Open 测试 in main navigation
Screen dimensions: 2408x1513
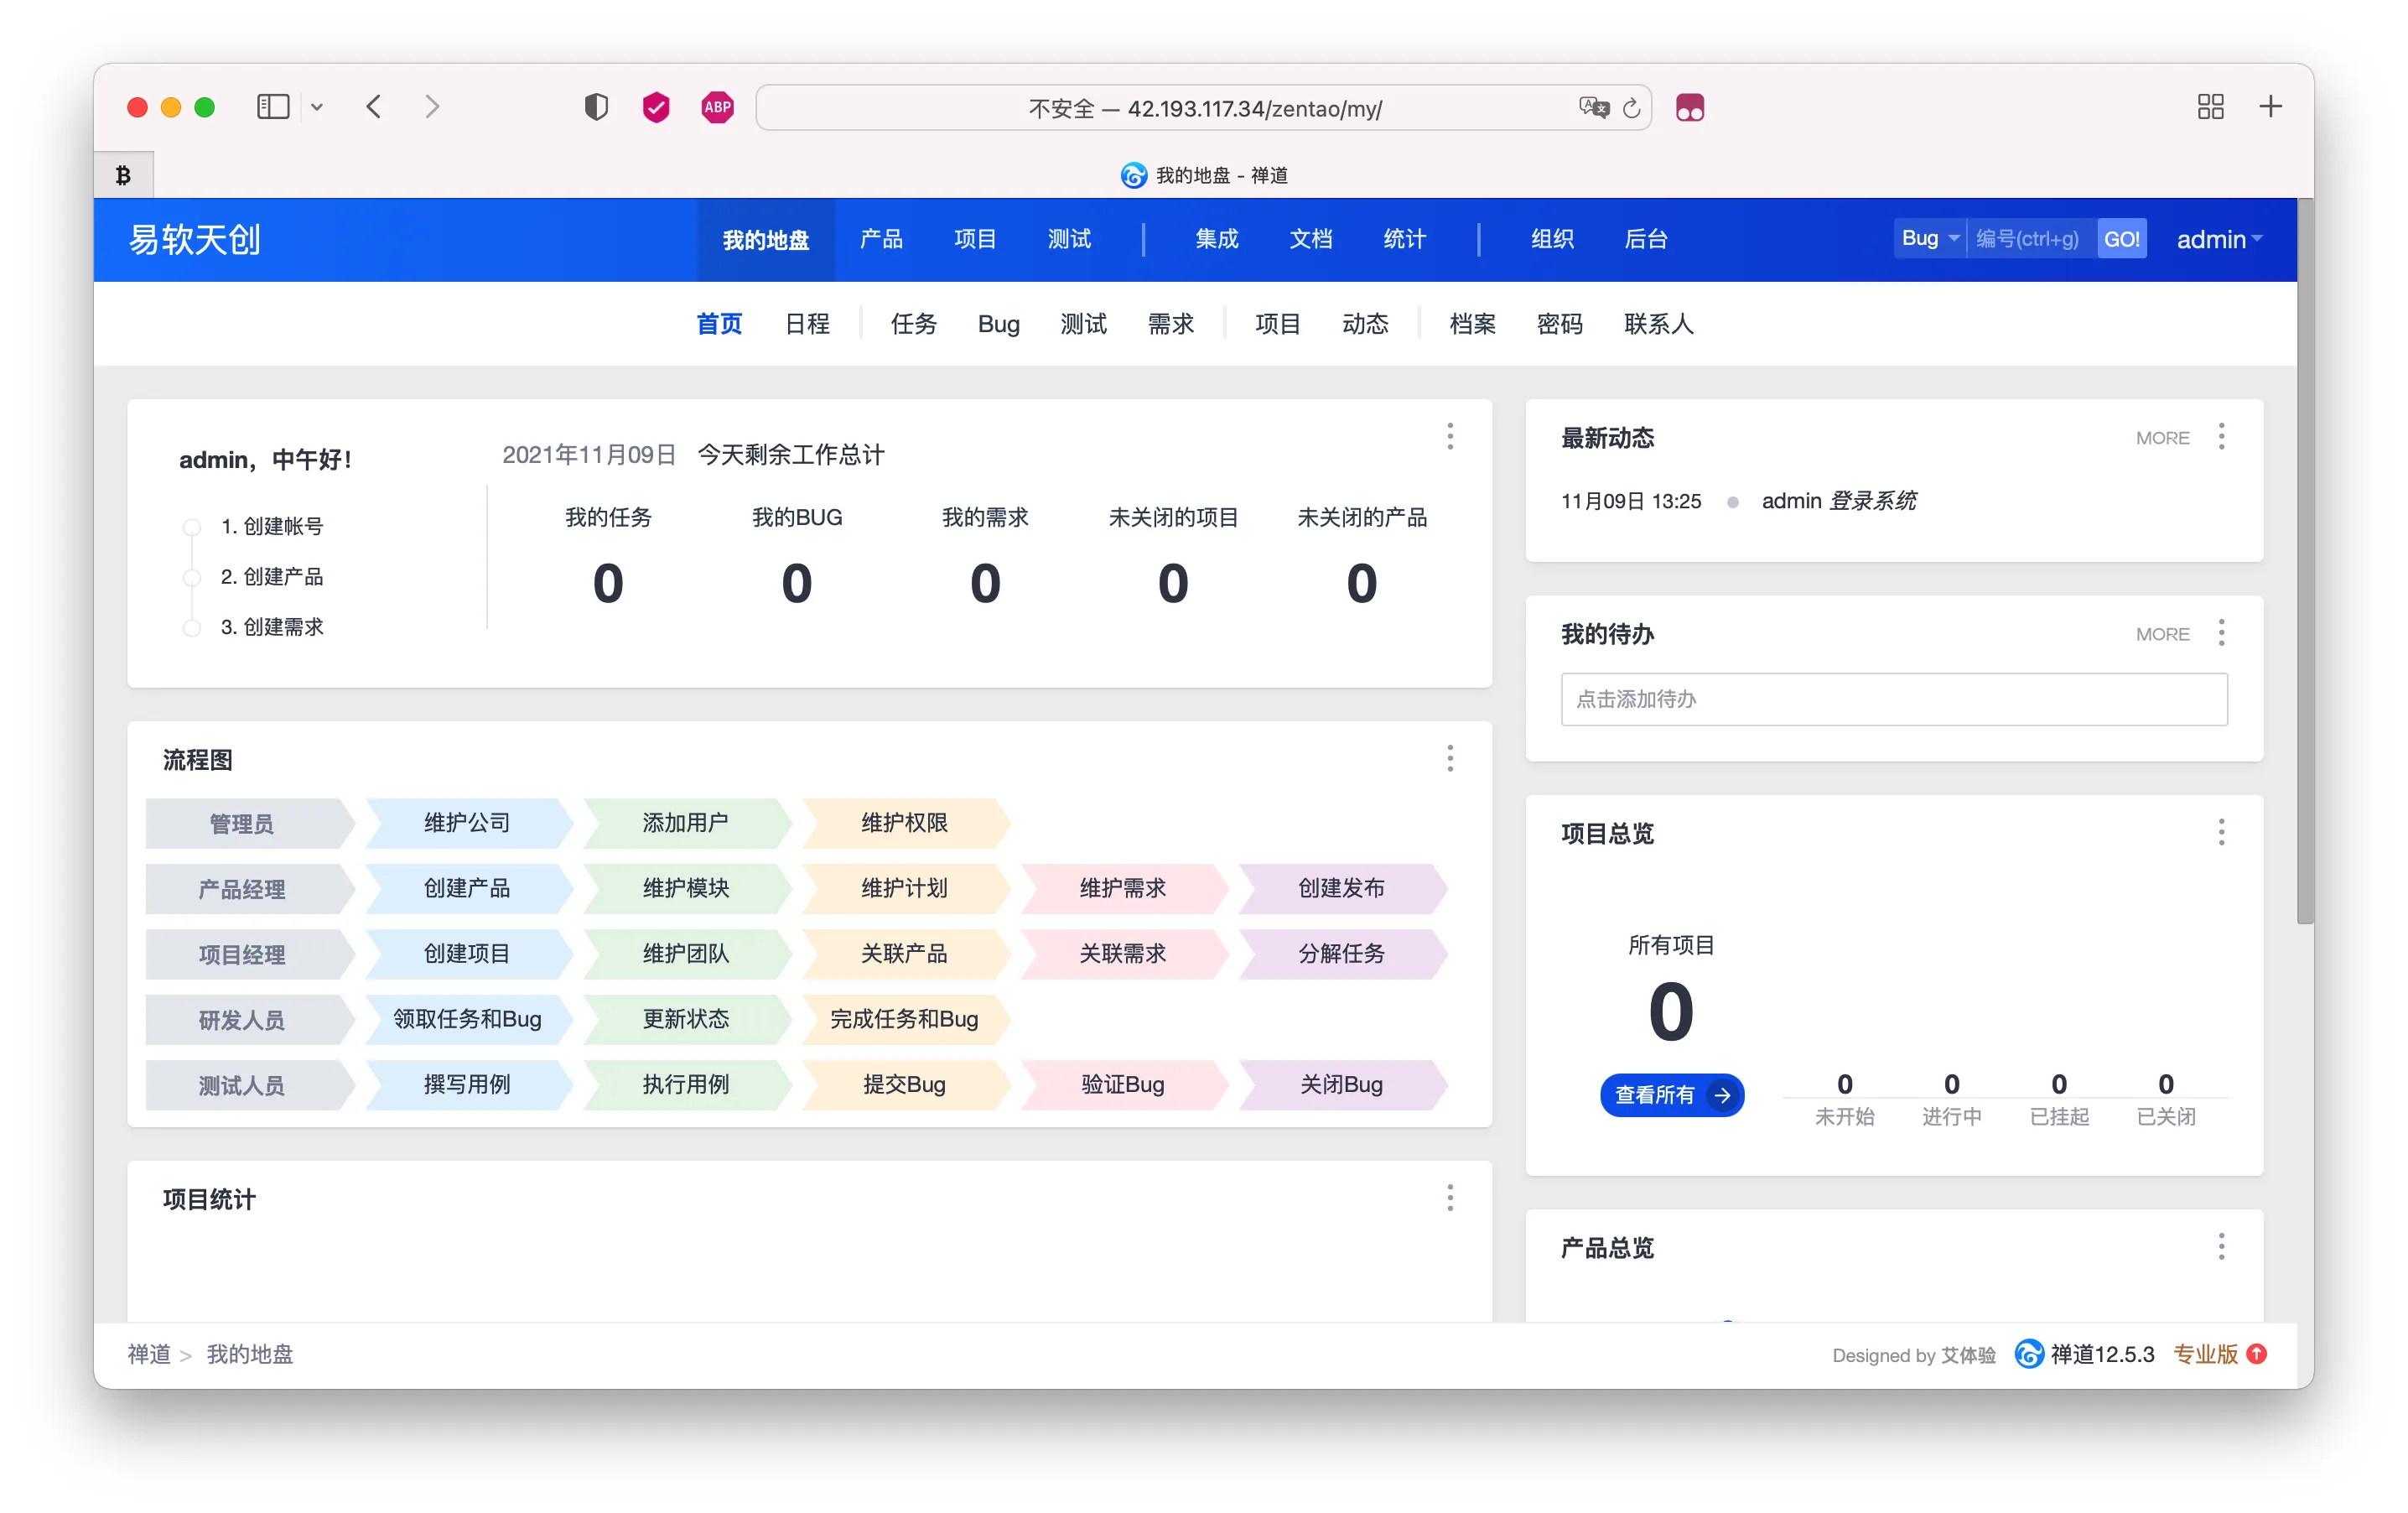[x=1069, y=240]
